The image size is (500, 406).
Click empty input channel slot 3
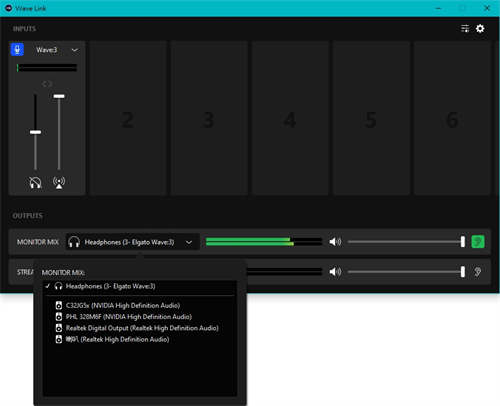[x=209, y=118]
